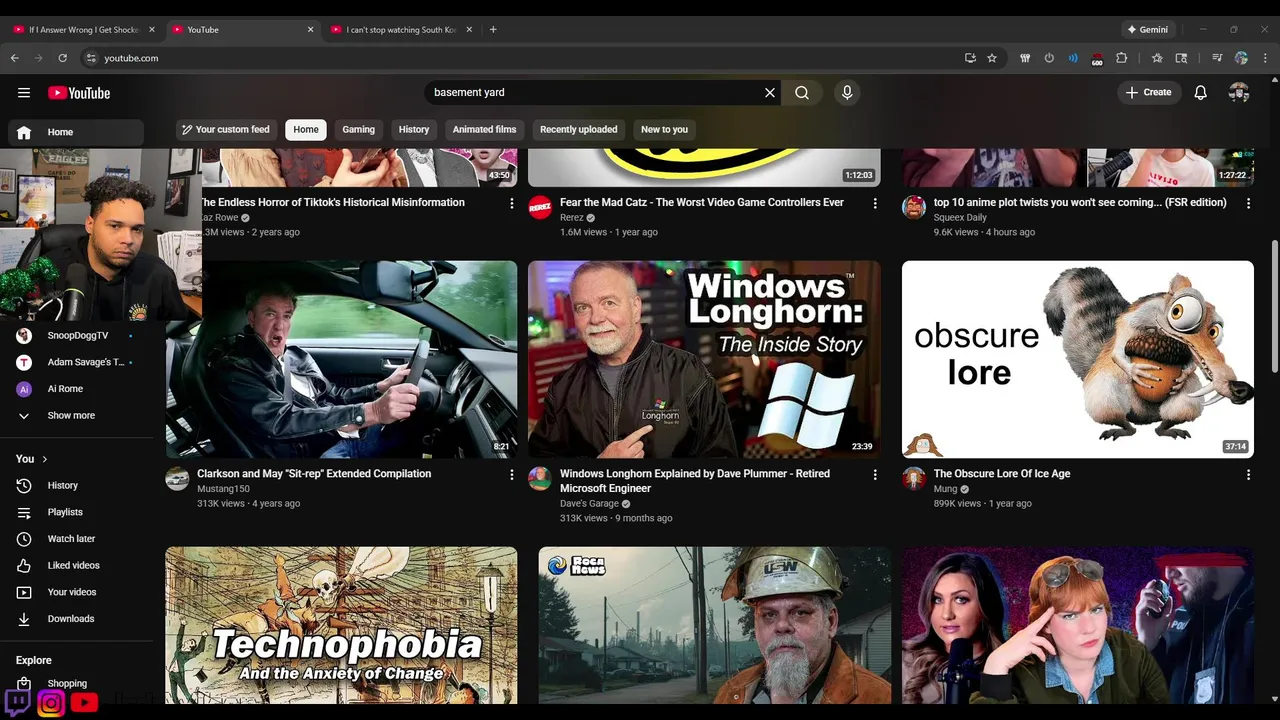Viewport: 1280px width, 720px height.
Task: Open options menu for Clarkson and May video
Action: pyautogui.click(x=512, y=475)
